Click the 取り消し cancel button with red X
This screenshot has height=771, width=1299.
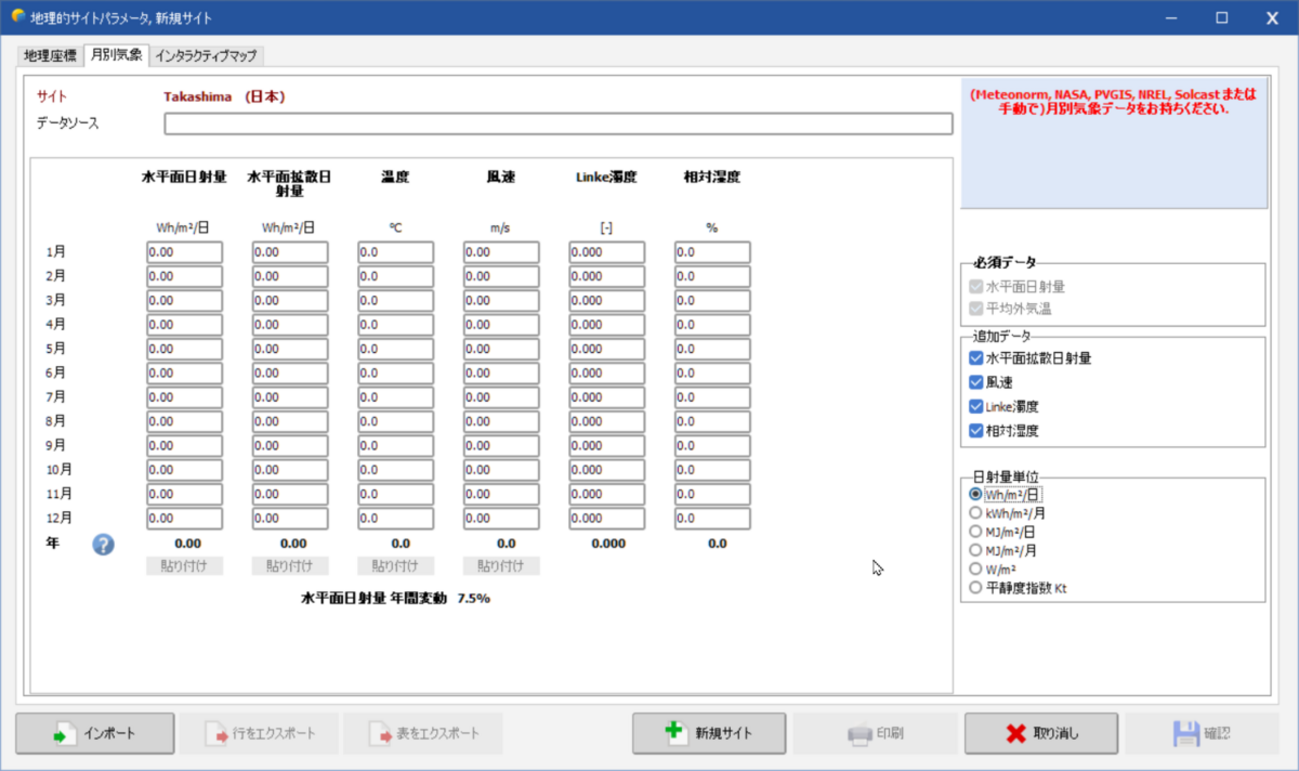[1040, 734]
